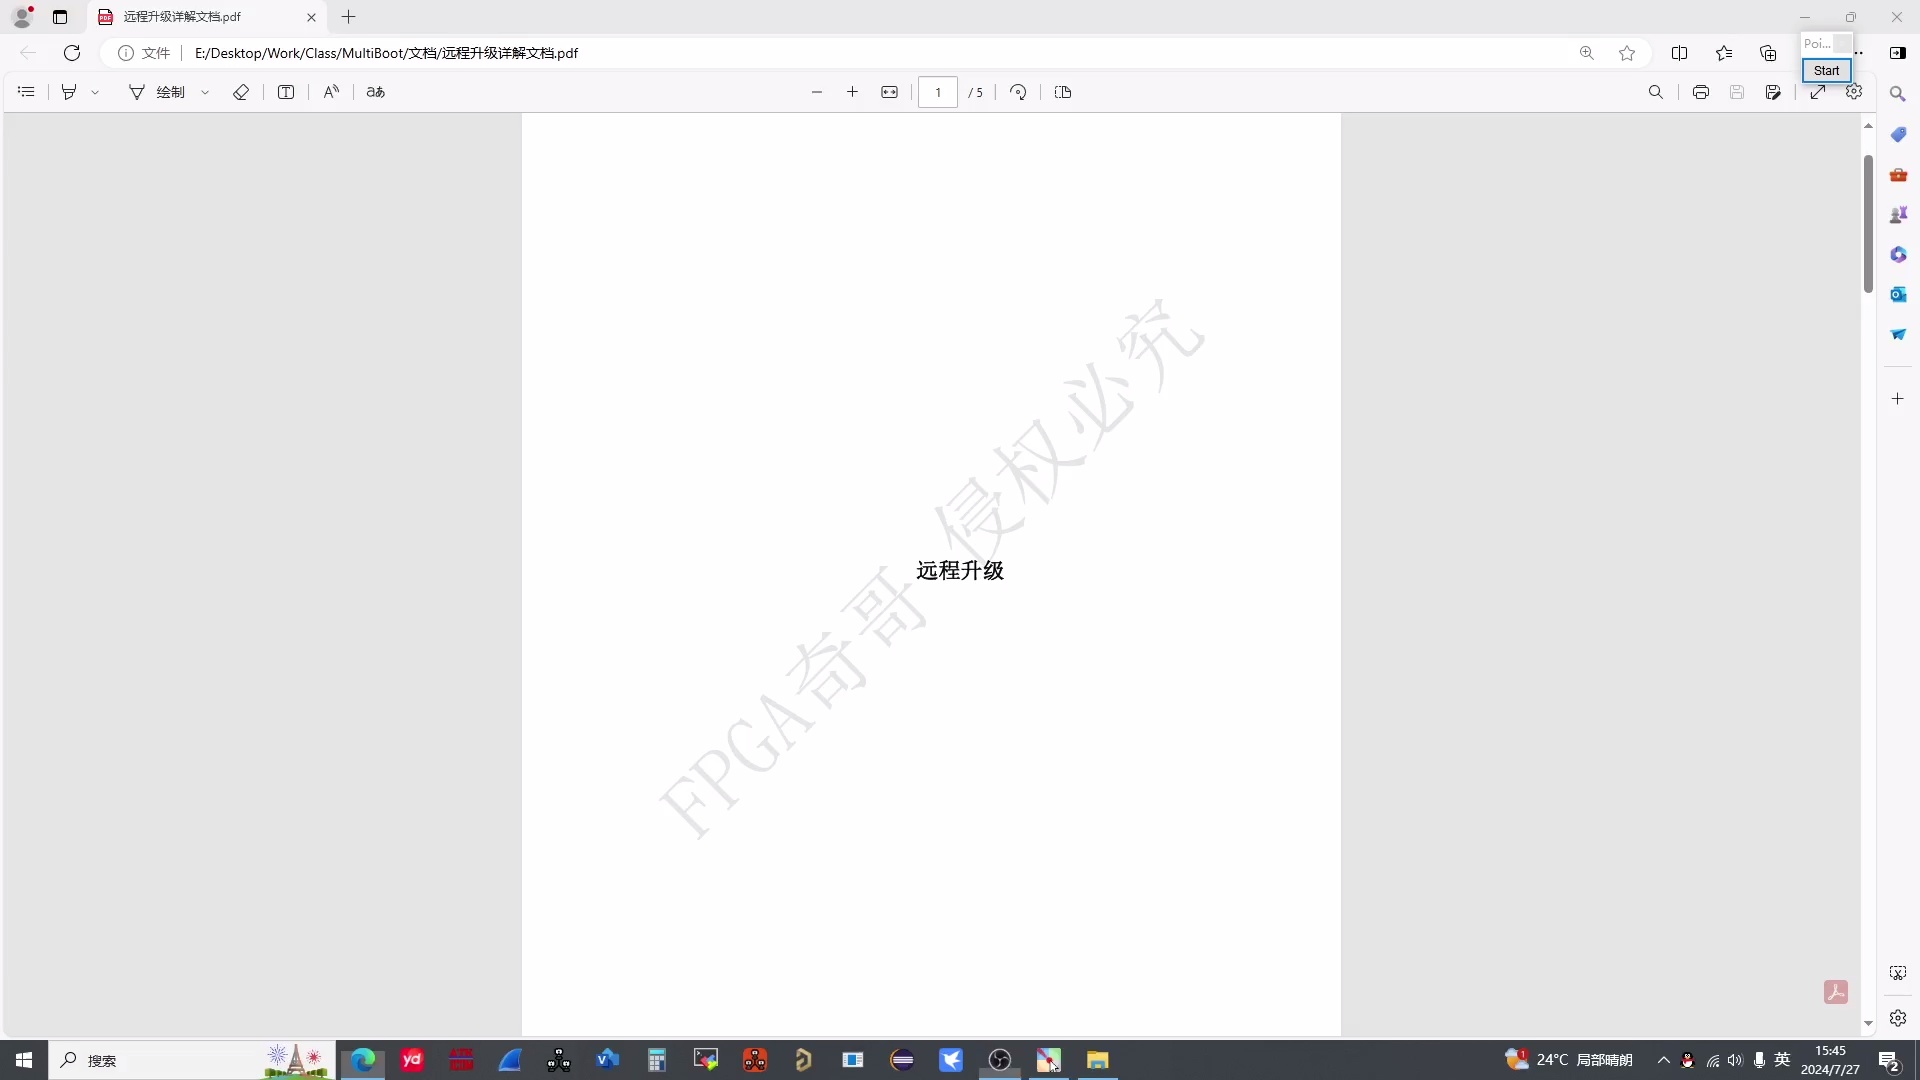1920x1080 pixels.
Task: Save the PDF file
Action: (x=1737, y=92)
